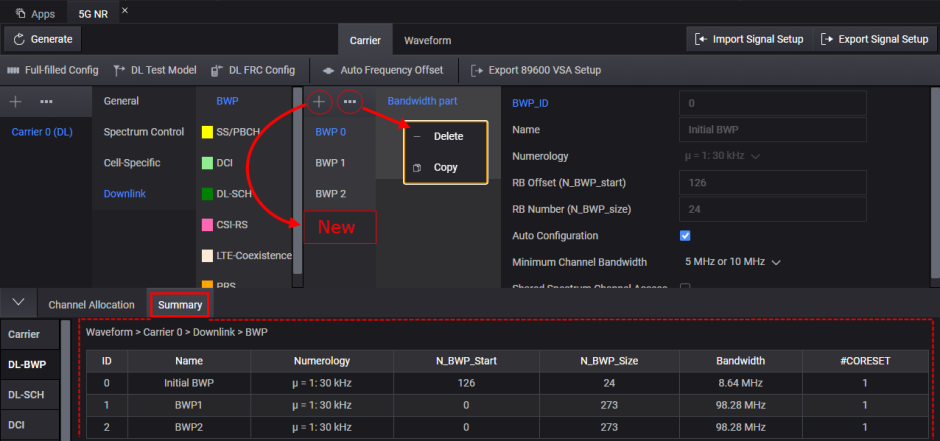This screenshot has width=940, height=441.
Task: Select the 5G NR tab
Action: point(93,13)
